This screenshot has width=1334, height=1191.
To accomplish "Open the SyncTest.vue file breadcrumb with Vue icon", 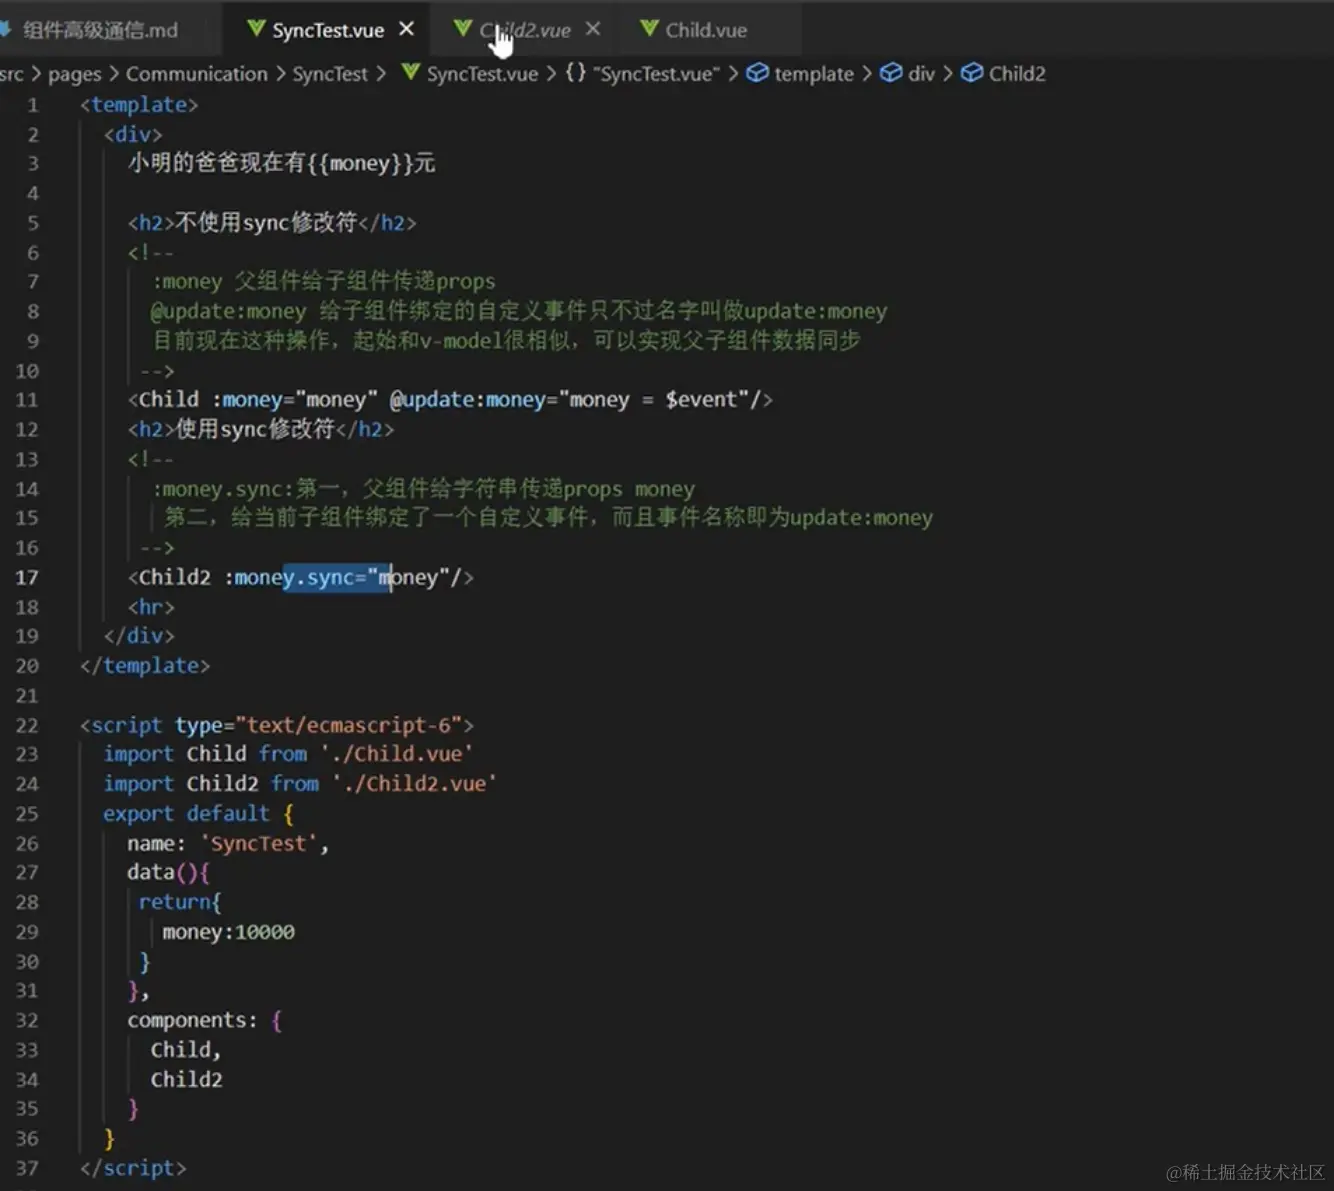I will coord(470,74).
